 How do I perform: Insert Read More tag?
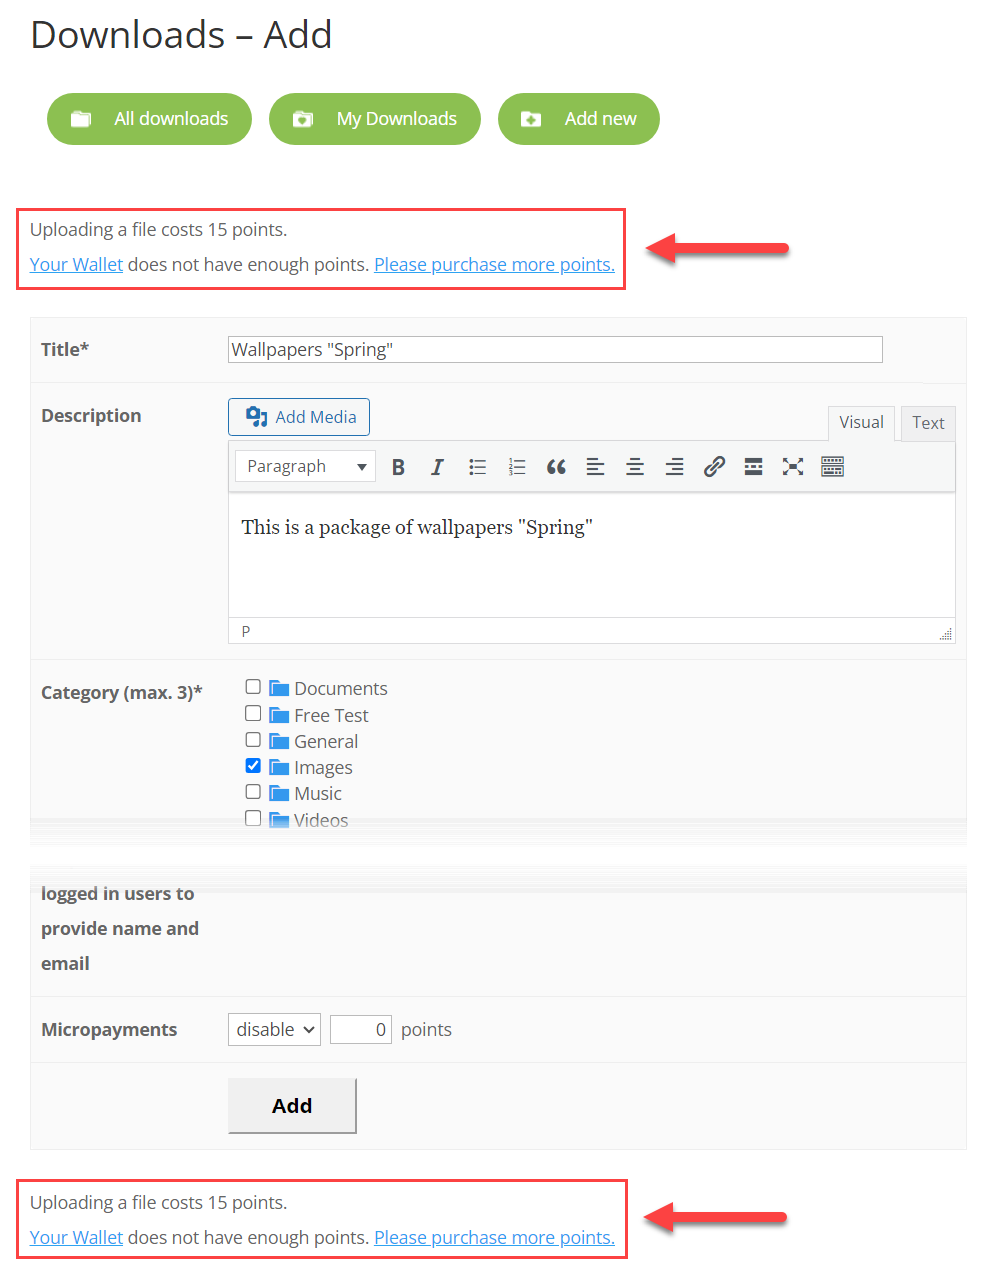(x=754, y=467)
